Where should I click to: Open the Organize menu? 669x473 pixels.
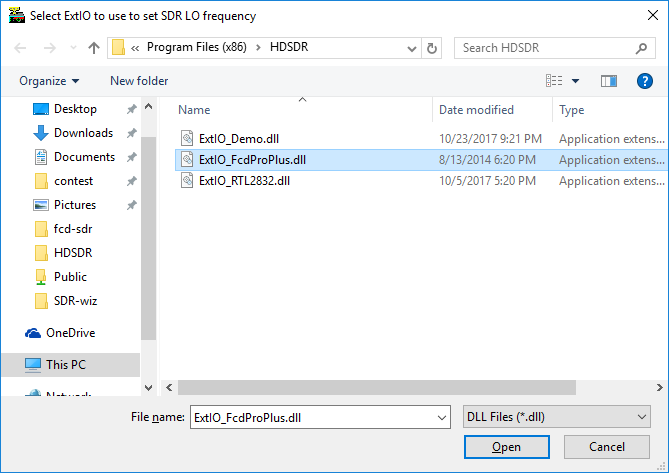[x=49, y=81]
